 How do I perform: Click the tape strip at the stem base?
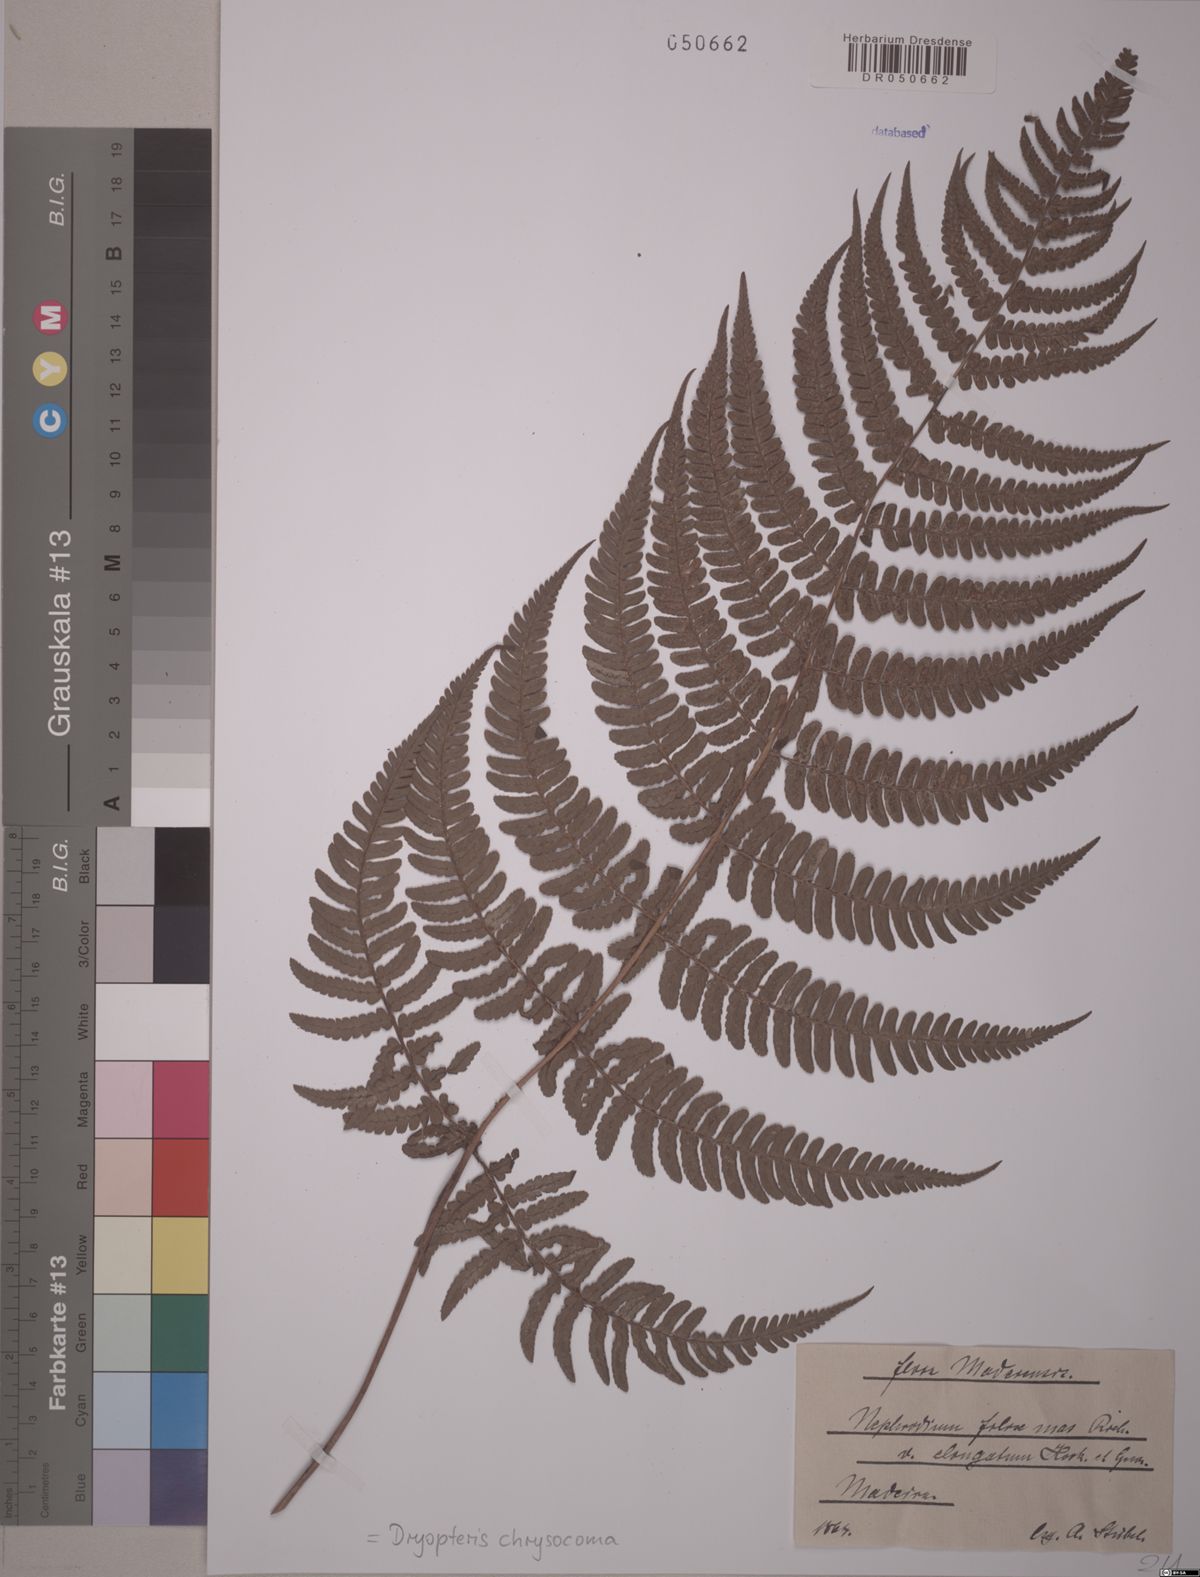pyautogui.click(x=322, y=1454)
